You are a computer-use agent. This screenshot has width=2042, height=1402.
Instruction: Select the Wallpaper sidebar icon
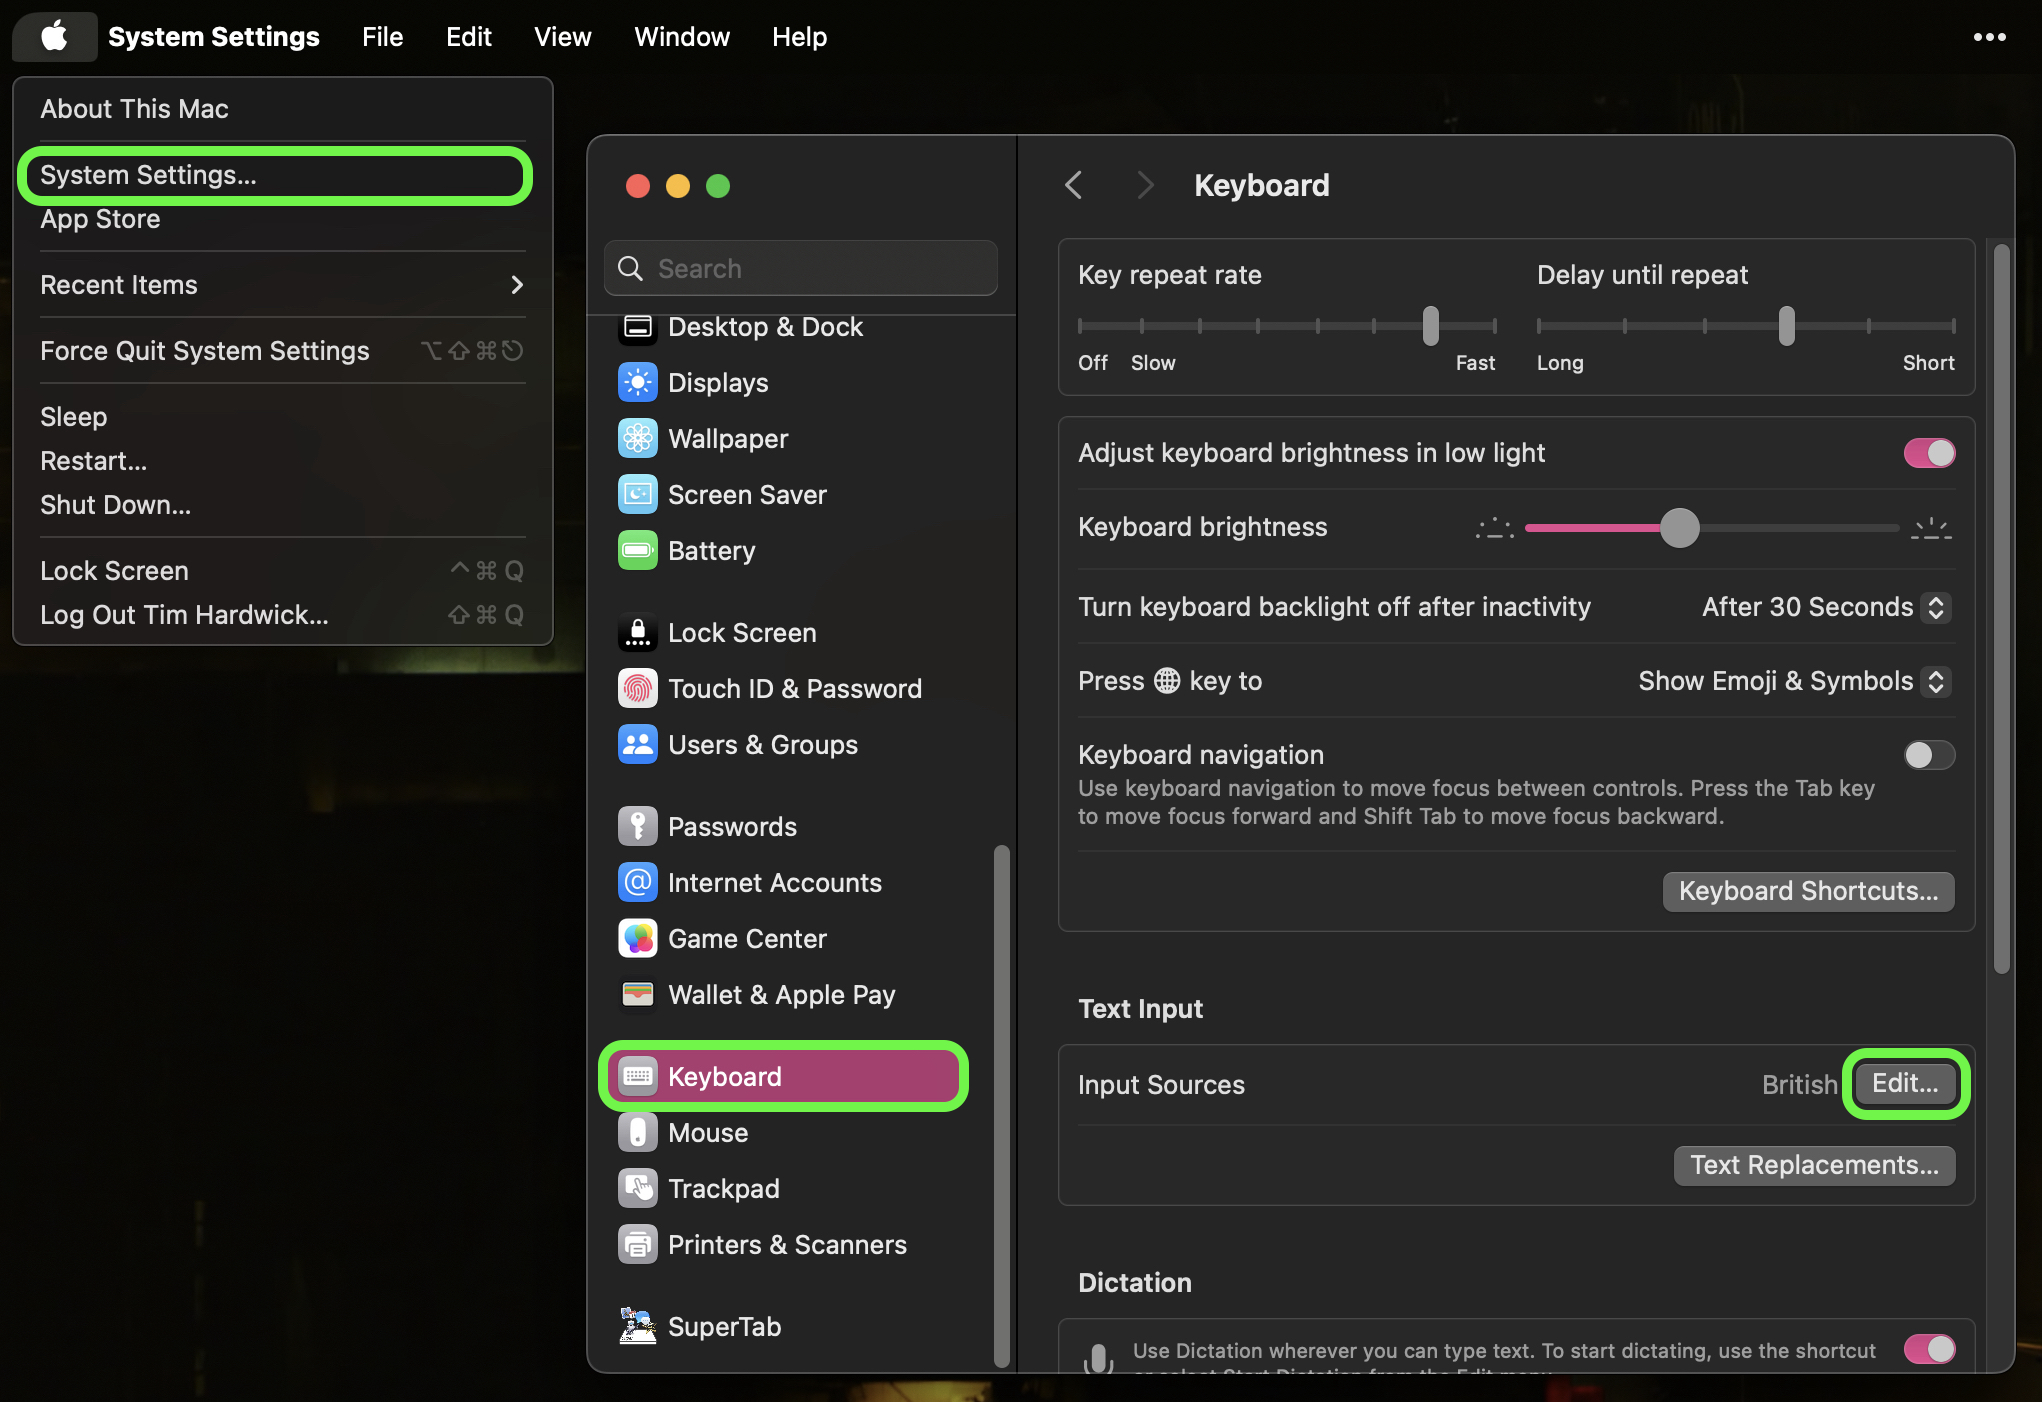(638, 439)
